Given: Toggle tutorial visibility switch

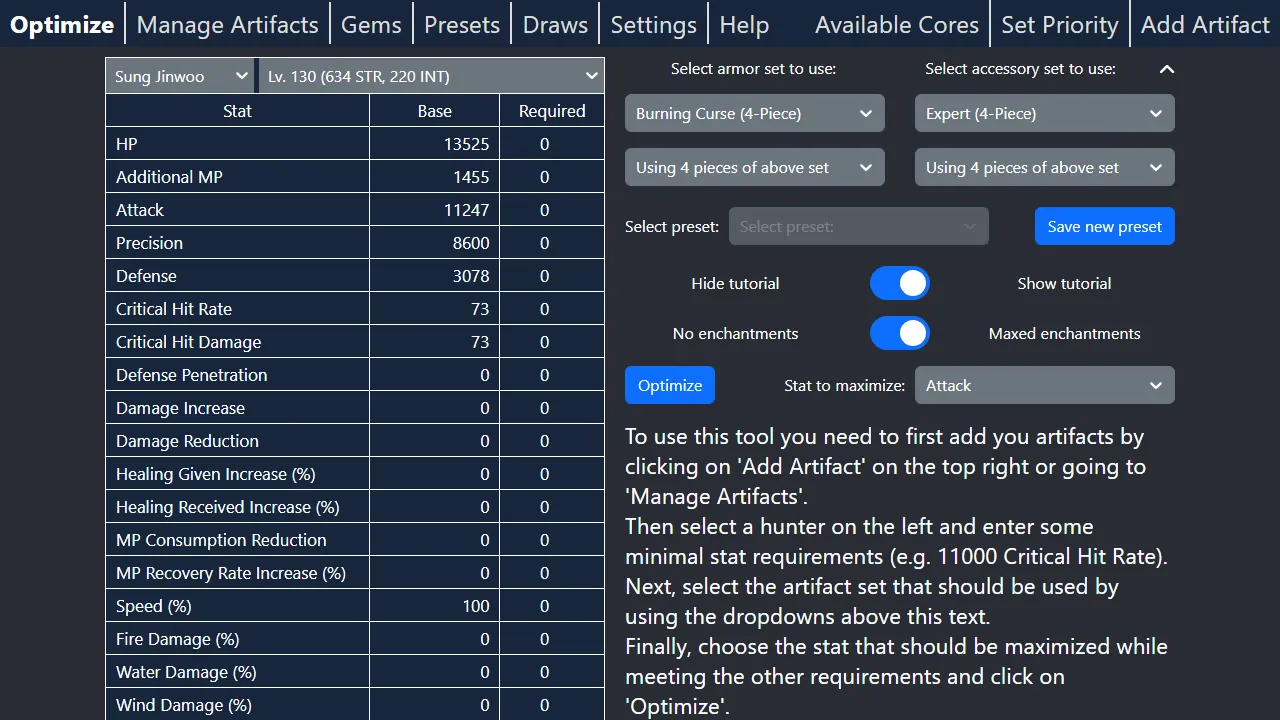Looking at the screenshot, I should tap(899, 283).
